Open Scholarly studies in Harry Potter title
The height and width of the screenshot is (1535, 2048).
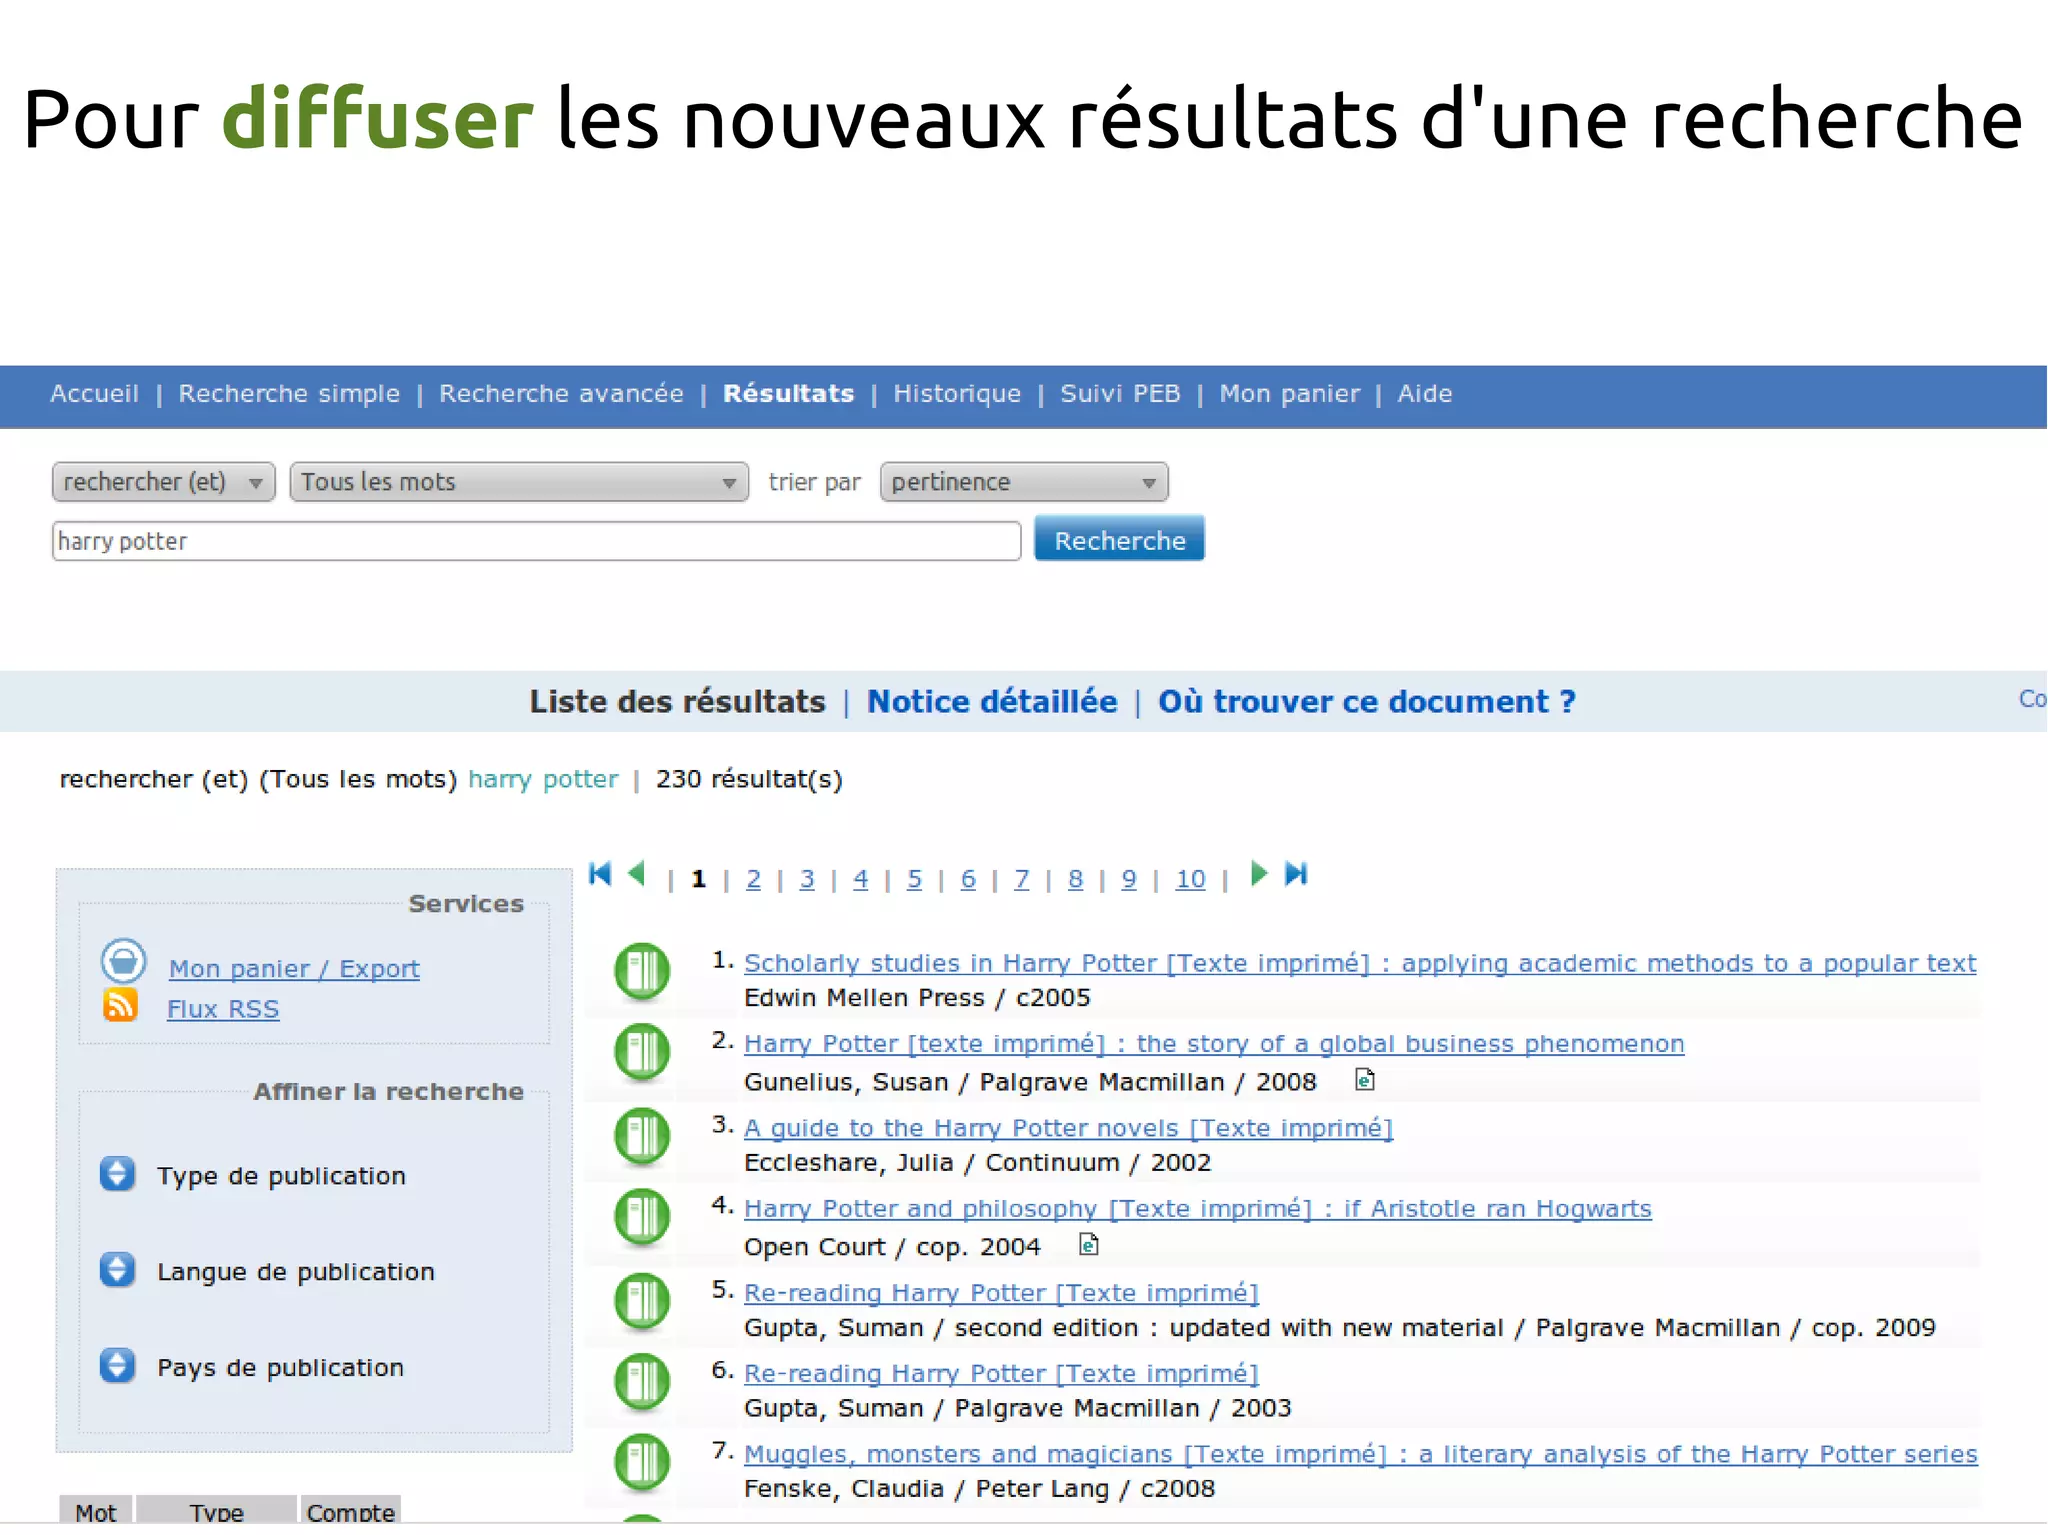(1360, 963)
